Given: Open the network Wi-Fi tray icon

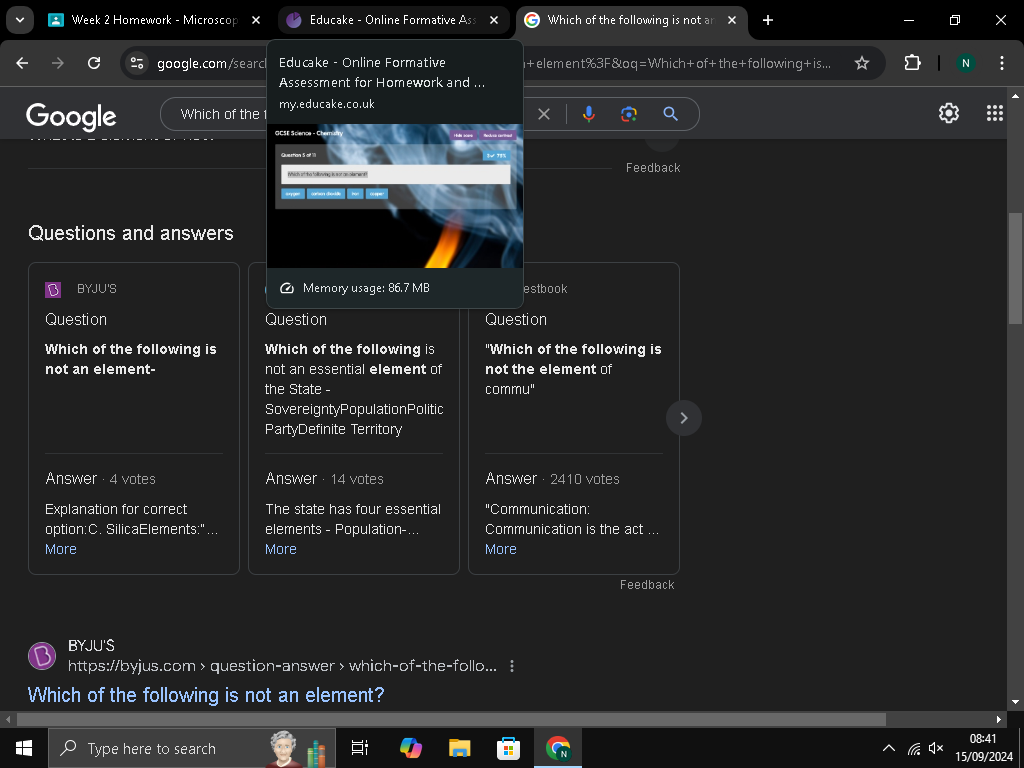Looking at the screenshot, I should click(914, 748).
